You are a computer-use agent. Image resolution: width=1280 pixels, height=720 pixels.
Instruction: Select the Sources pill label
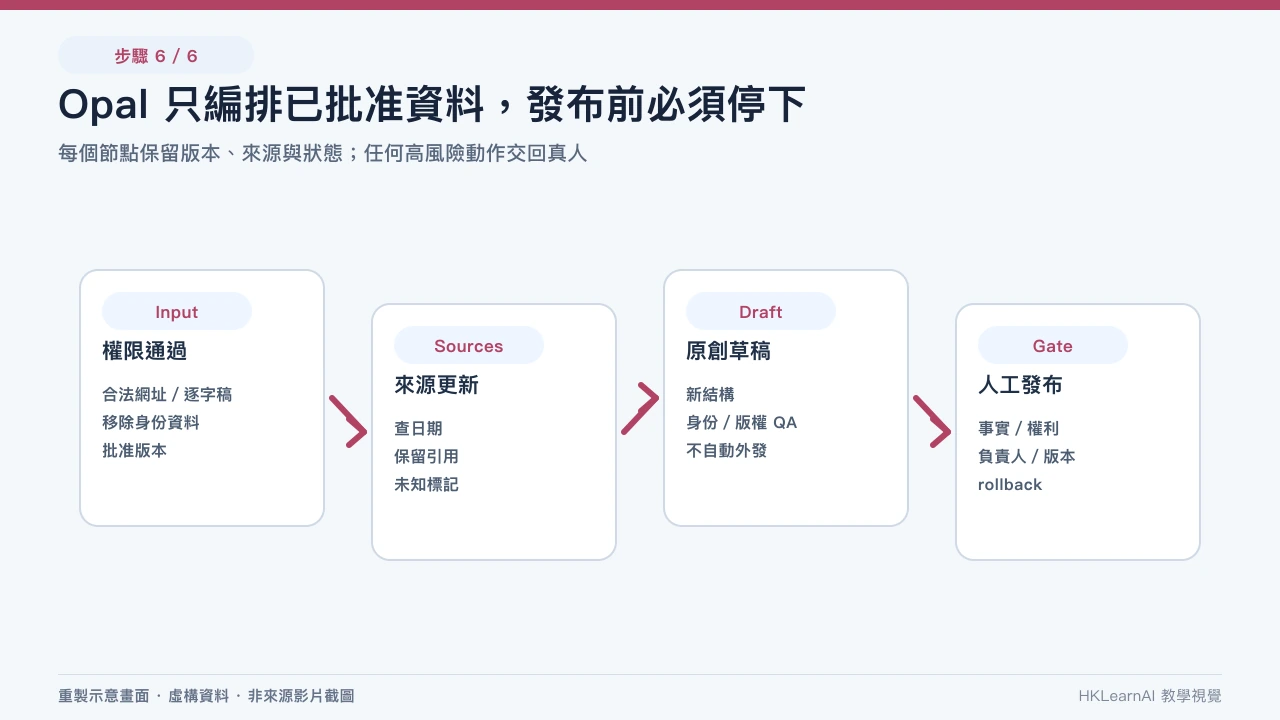click(x=469, y=346)
